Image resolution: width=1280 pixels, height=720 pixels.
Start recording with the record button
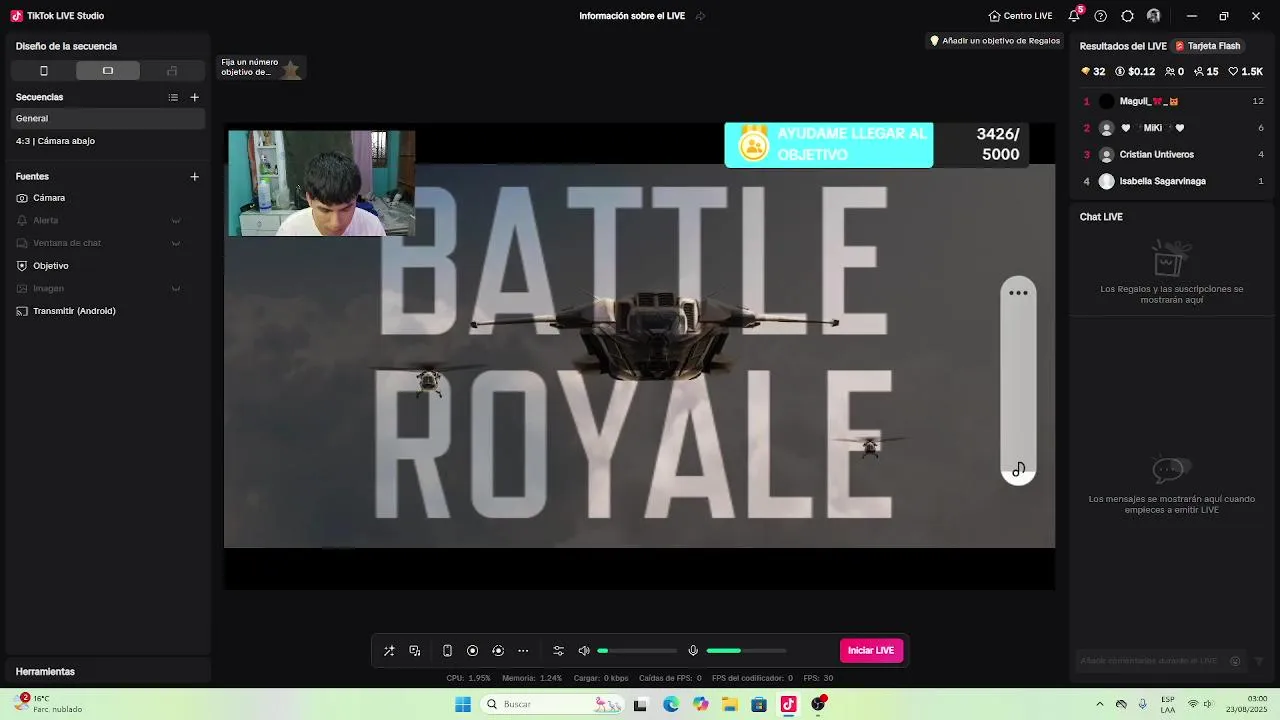coord(473,651)
